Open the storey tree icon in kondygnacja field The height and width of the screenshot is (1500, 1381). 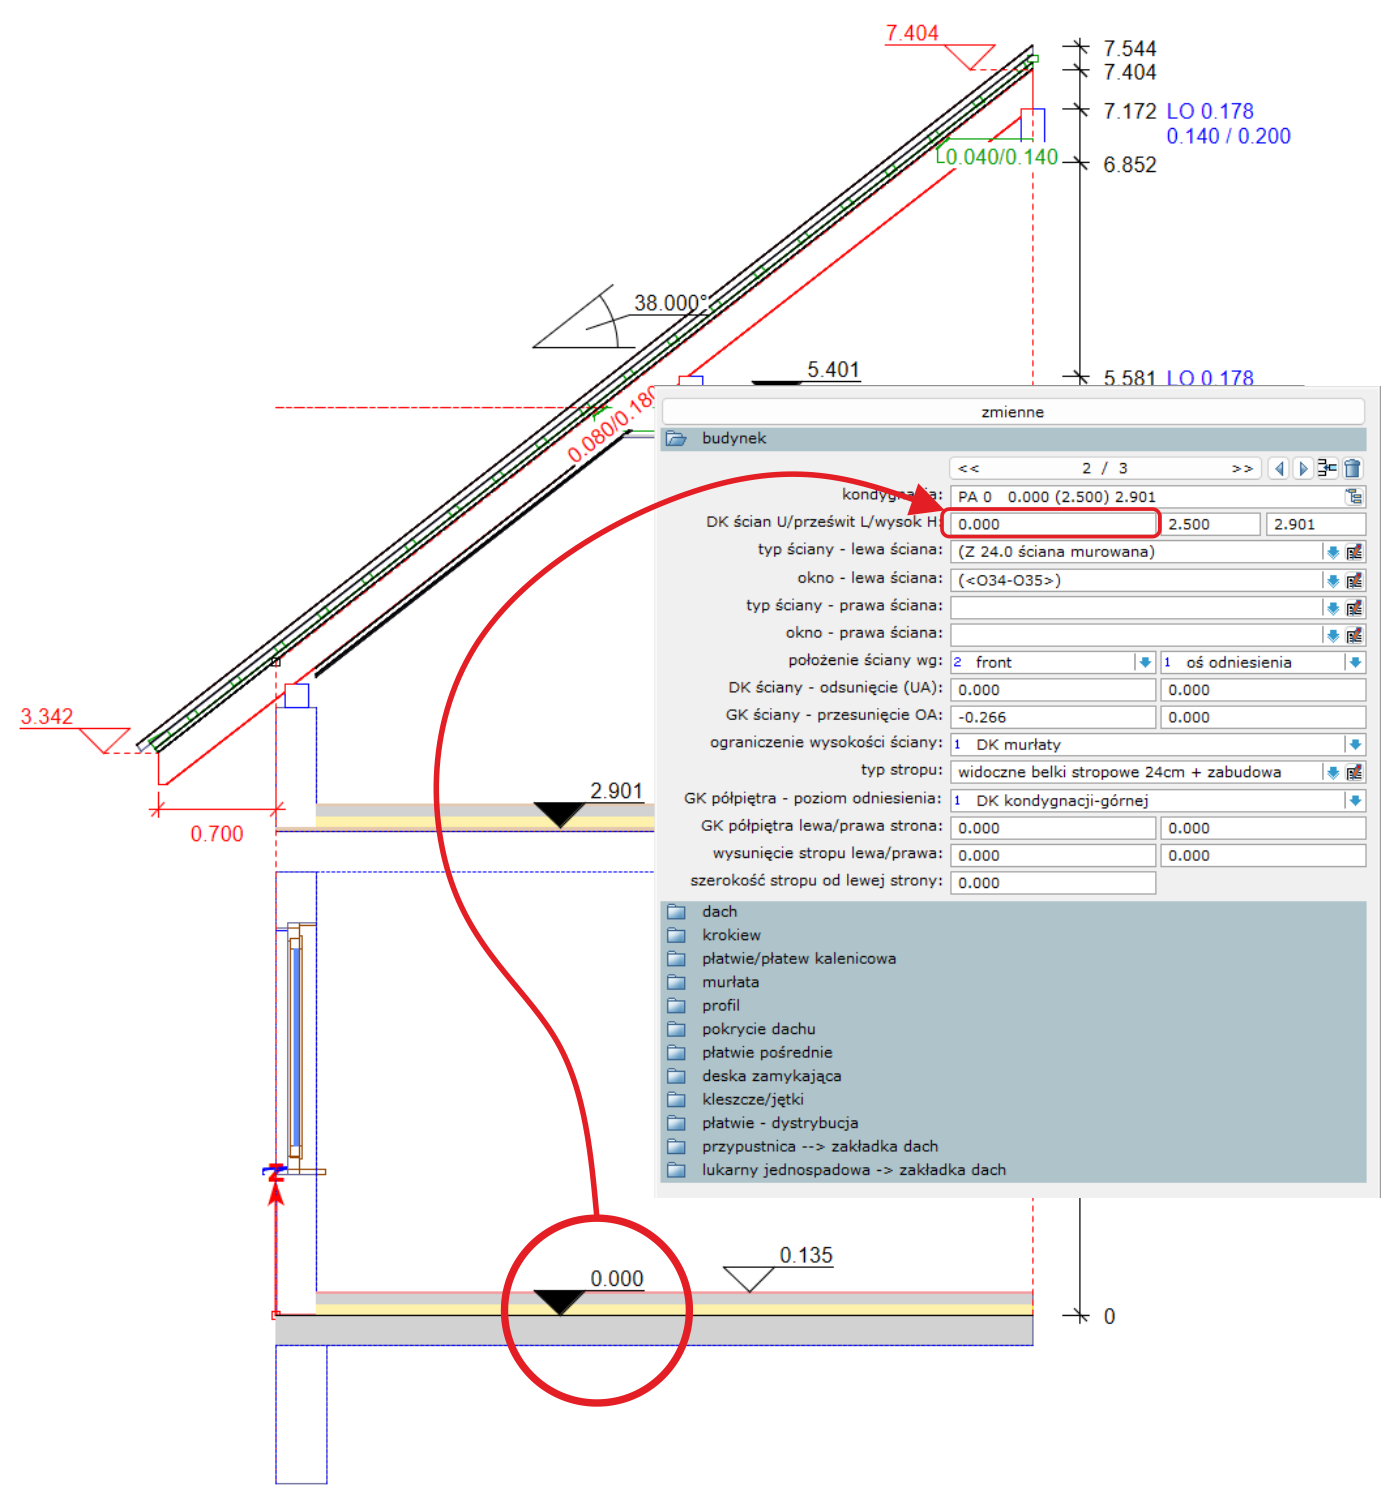[x=1354, y=497]
